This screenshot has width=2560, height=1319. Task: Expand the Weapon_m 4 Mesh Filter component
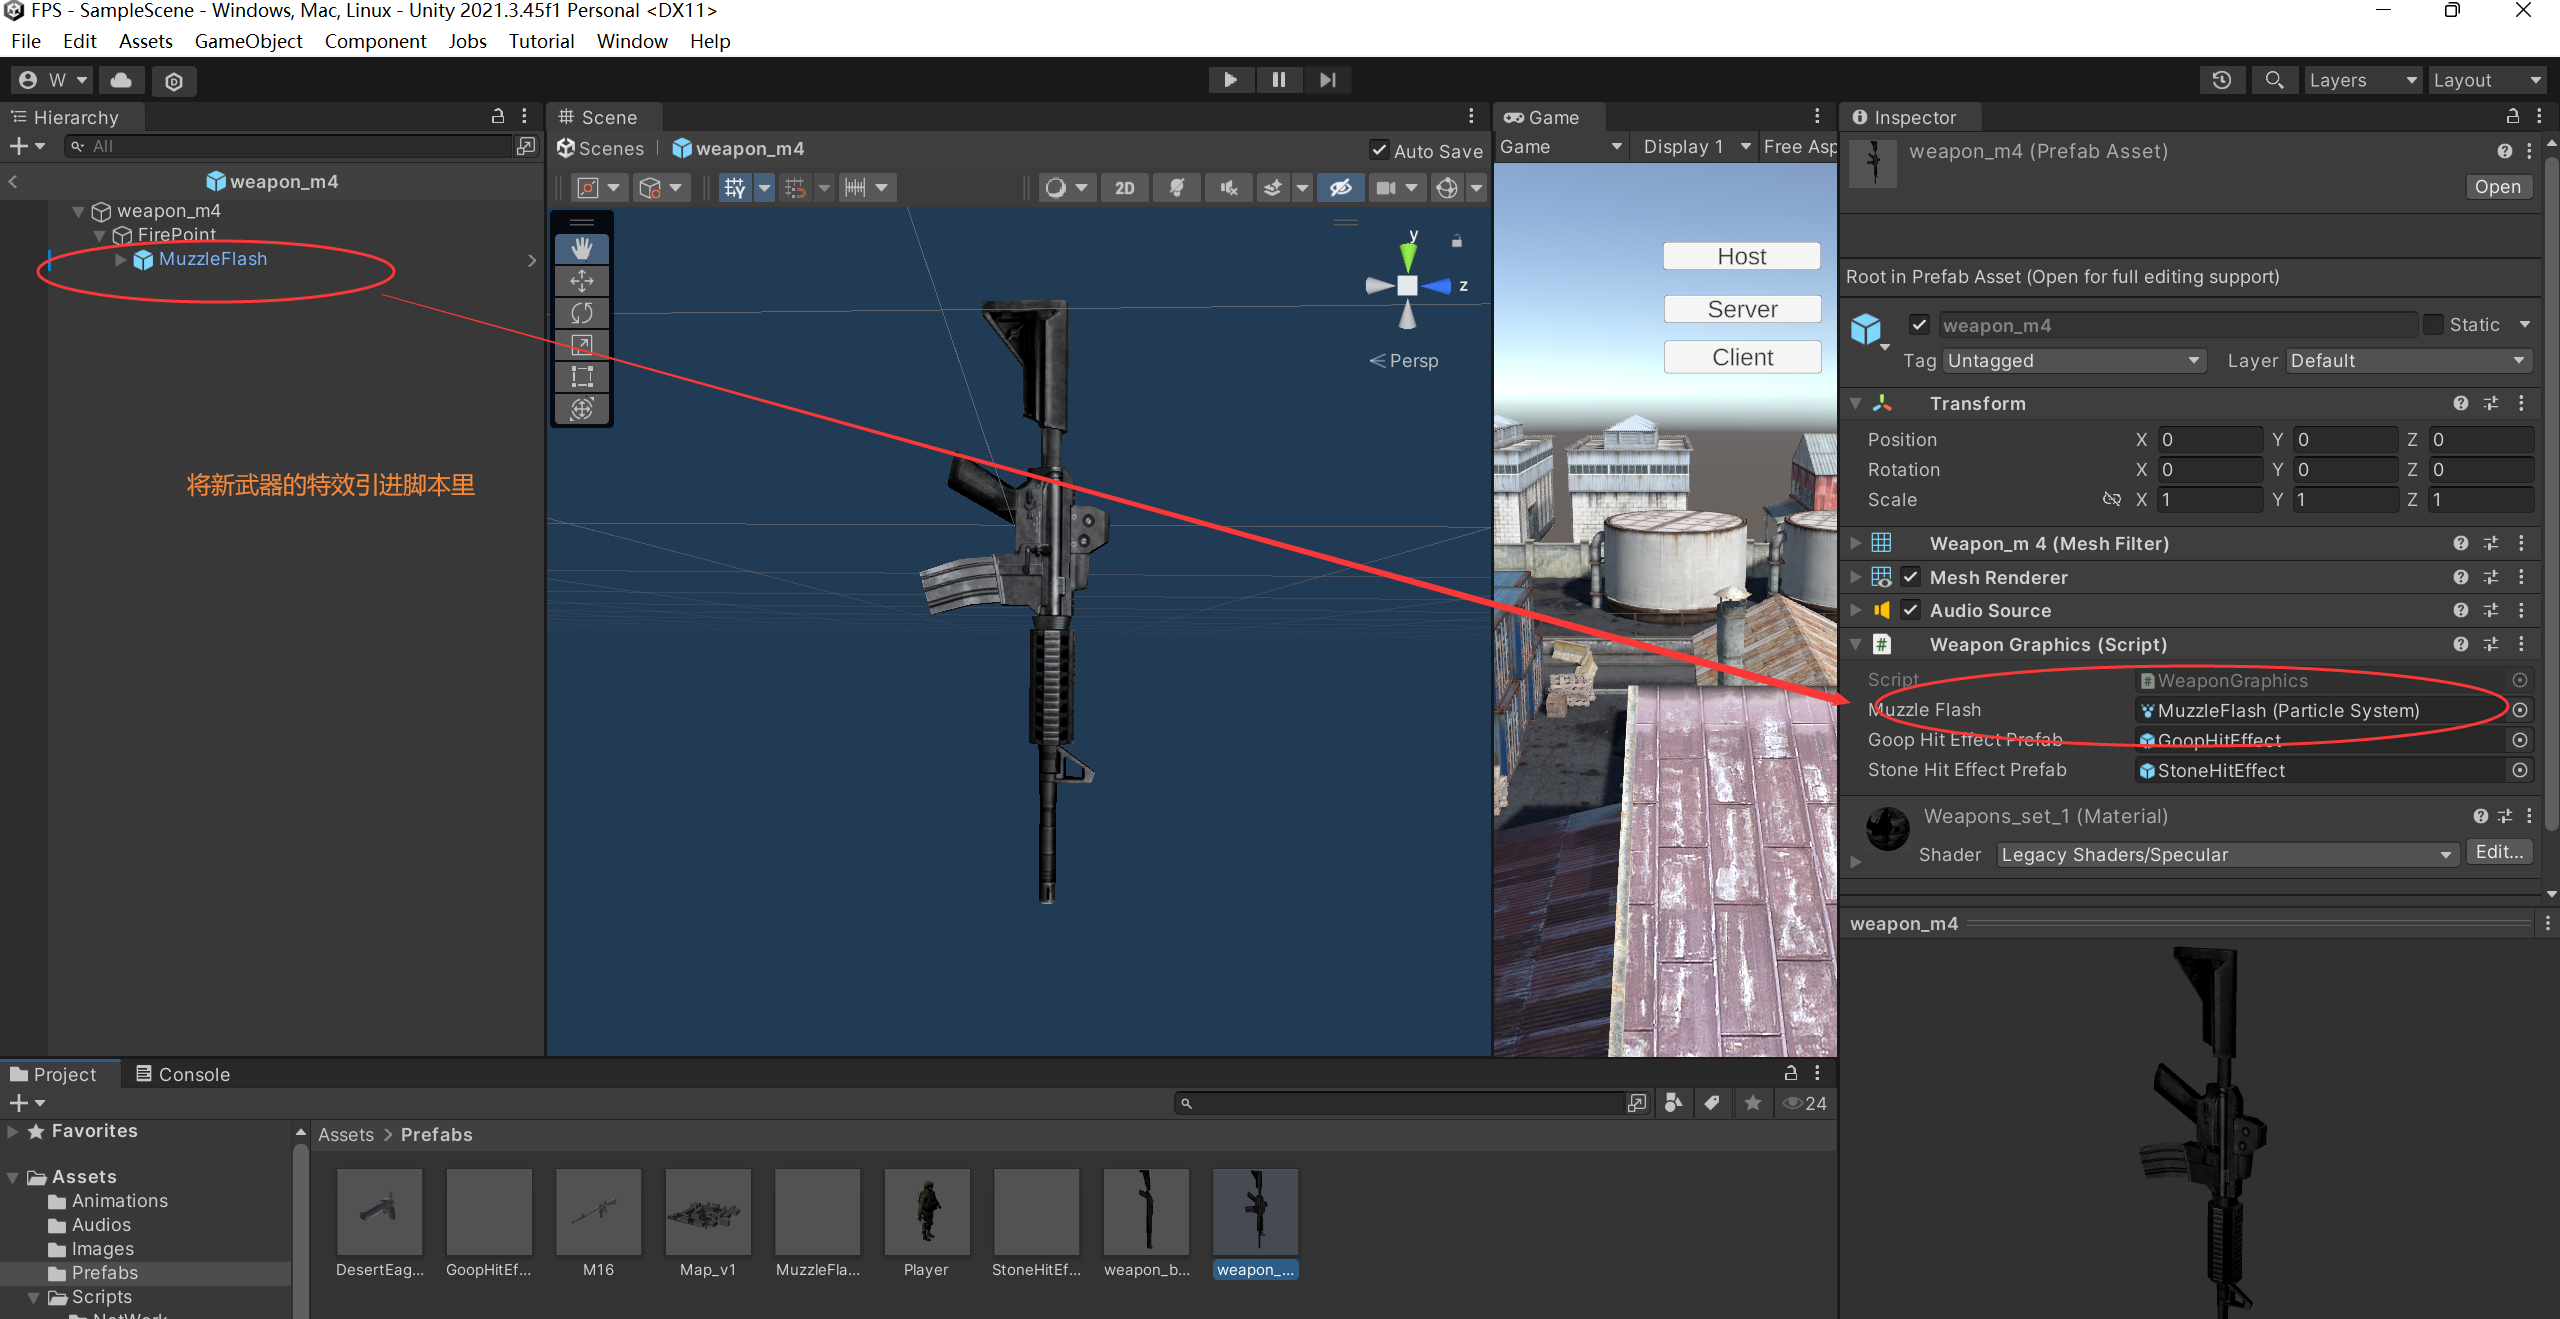[1855, 543]
